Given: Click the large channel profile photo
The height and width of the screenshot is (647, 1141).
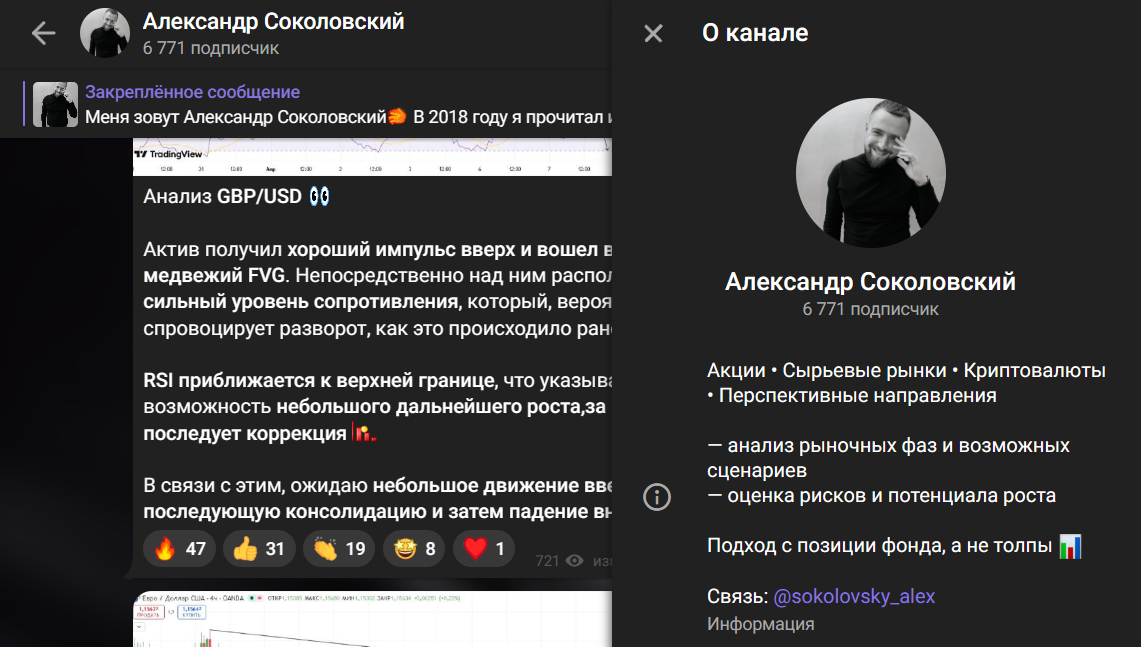Looking at the screenshot, I should 870,172.
